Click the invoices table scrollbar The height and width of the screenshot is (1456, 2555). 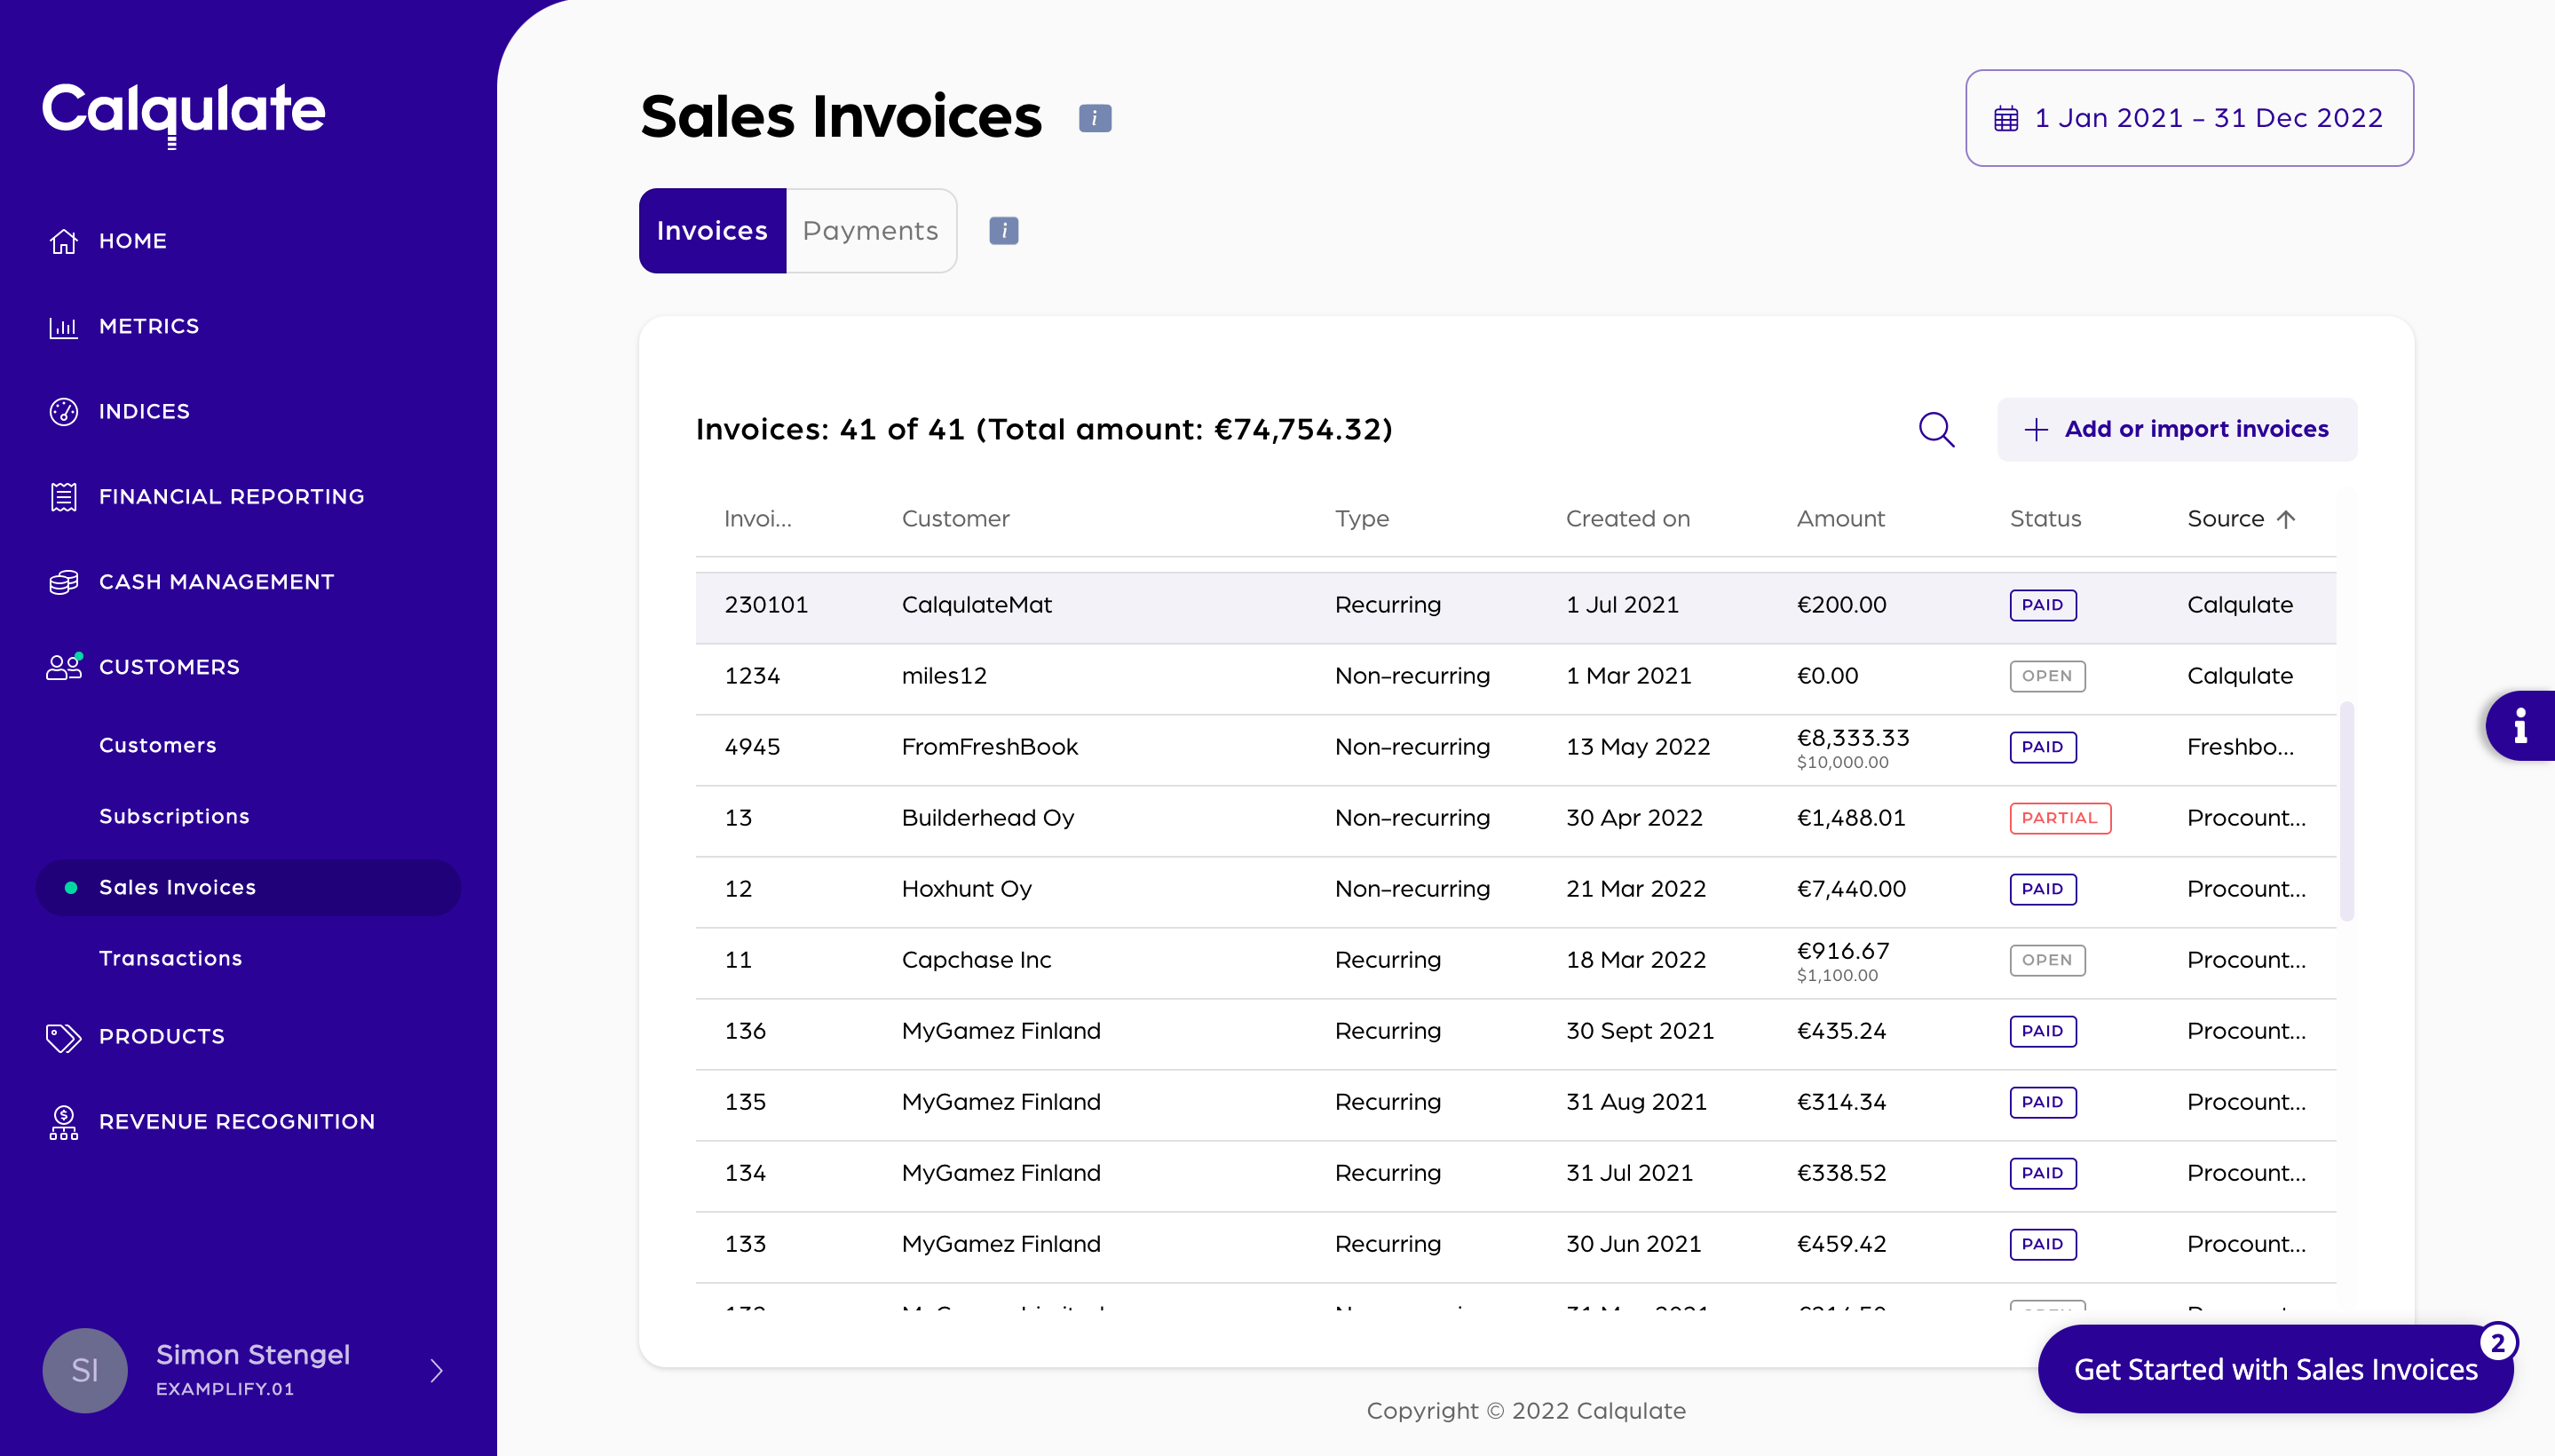2346,810
